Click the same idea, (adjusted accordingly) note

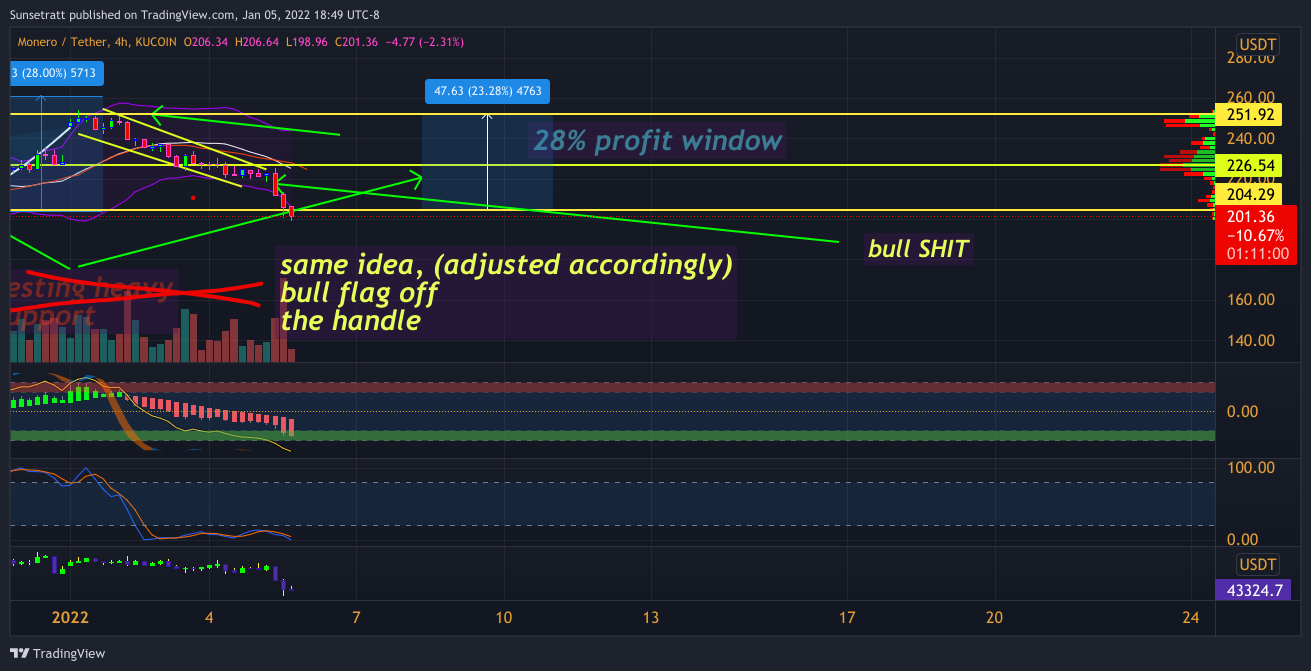[x=506, y=266]
